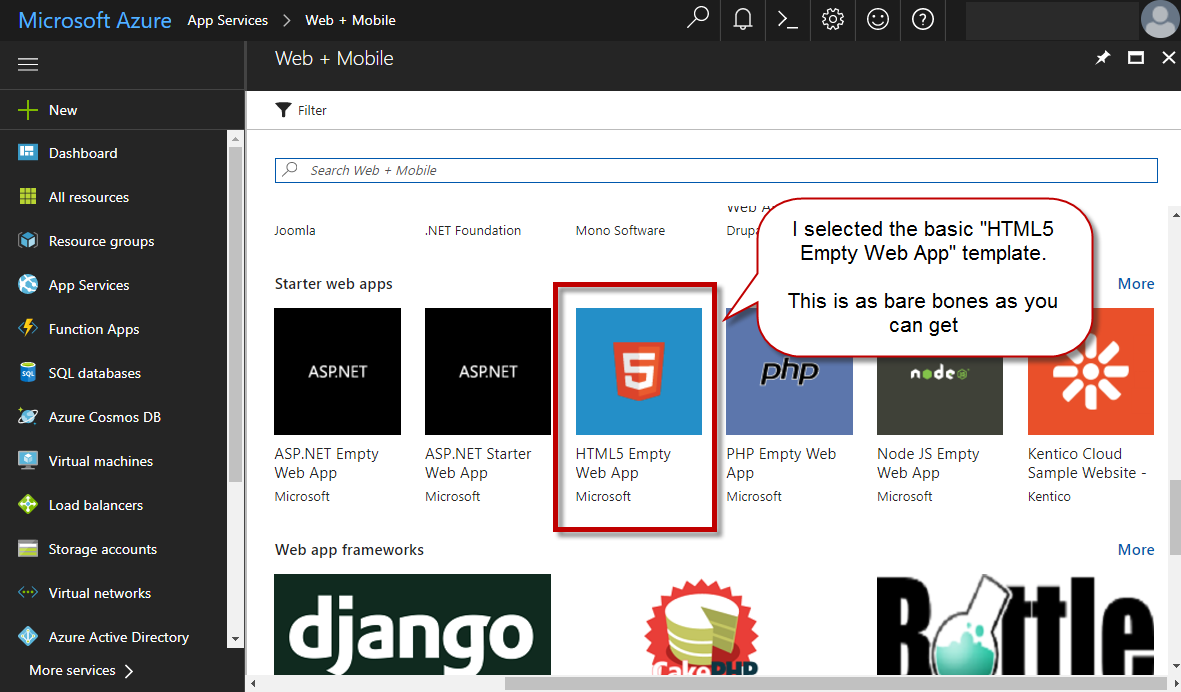The height and width of the screenshot is (692, 1181).
Task: Select the CakePHP framework tile
Action: [701, 626]
